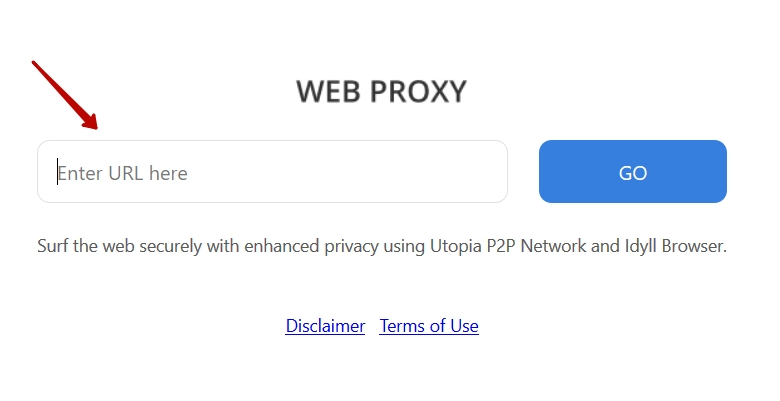Click the red arrow annotation
Image resolution: width=780 pixels, height=401 pixels.
tap(64, 94)
